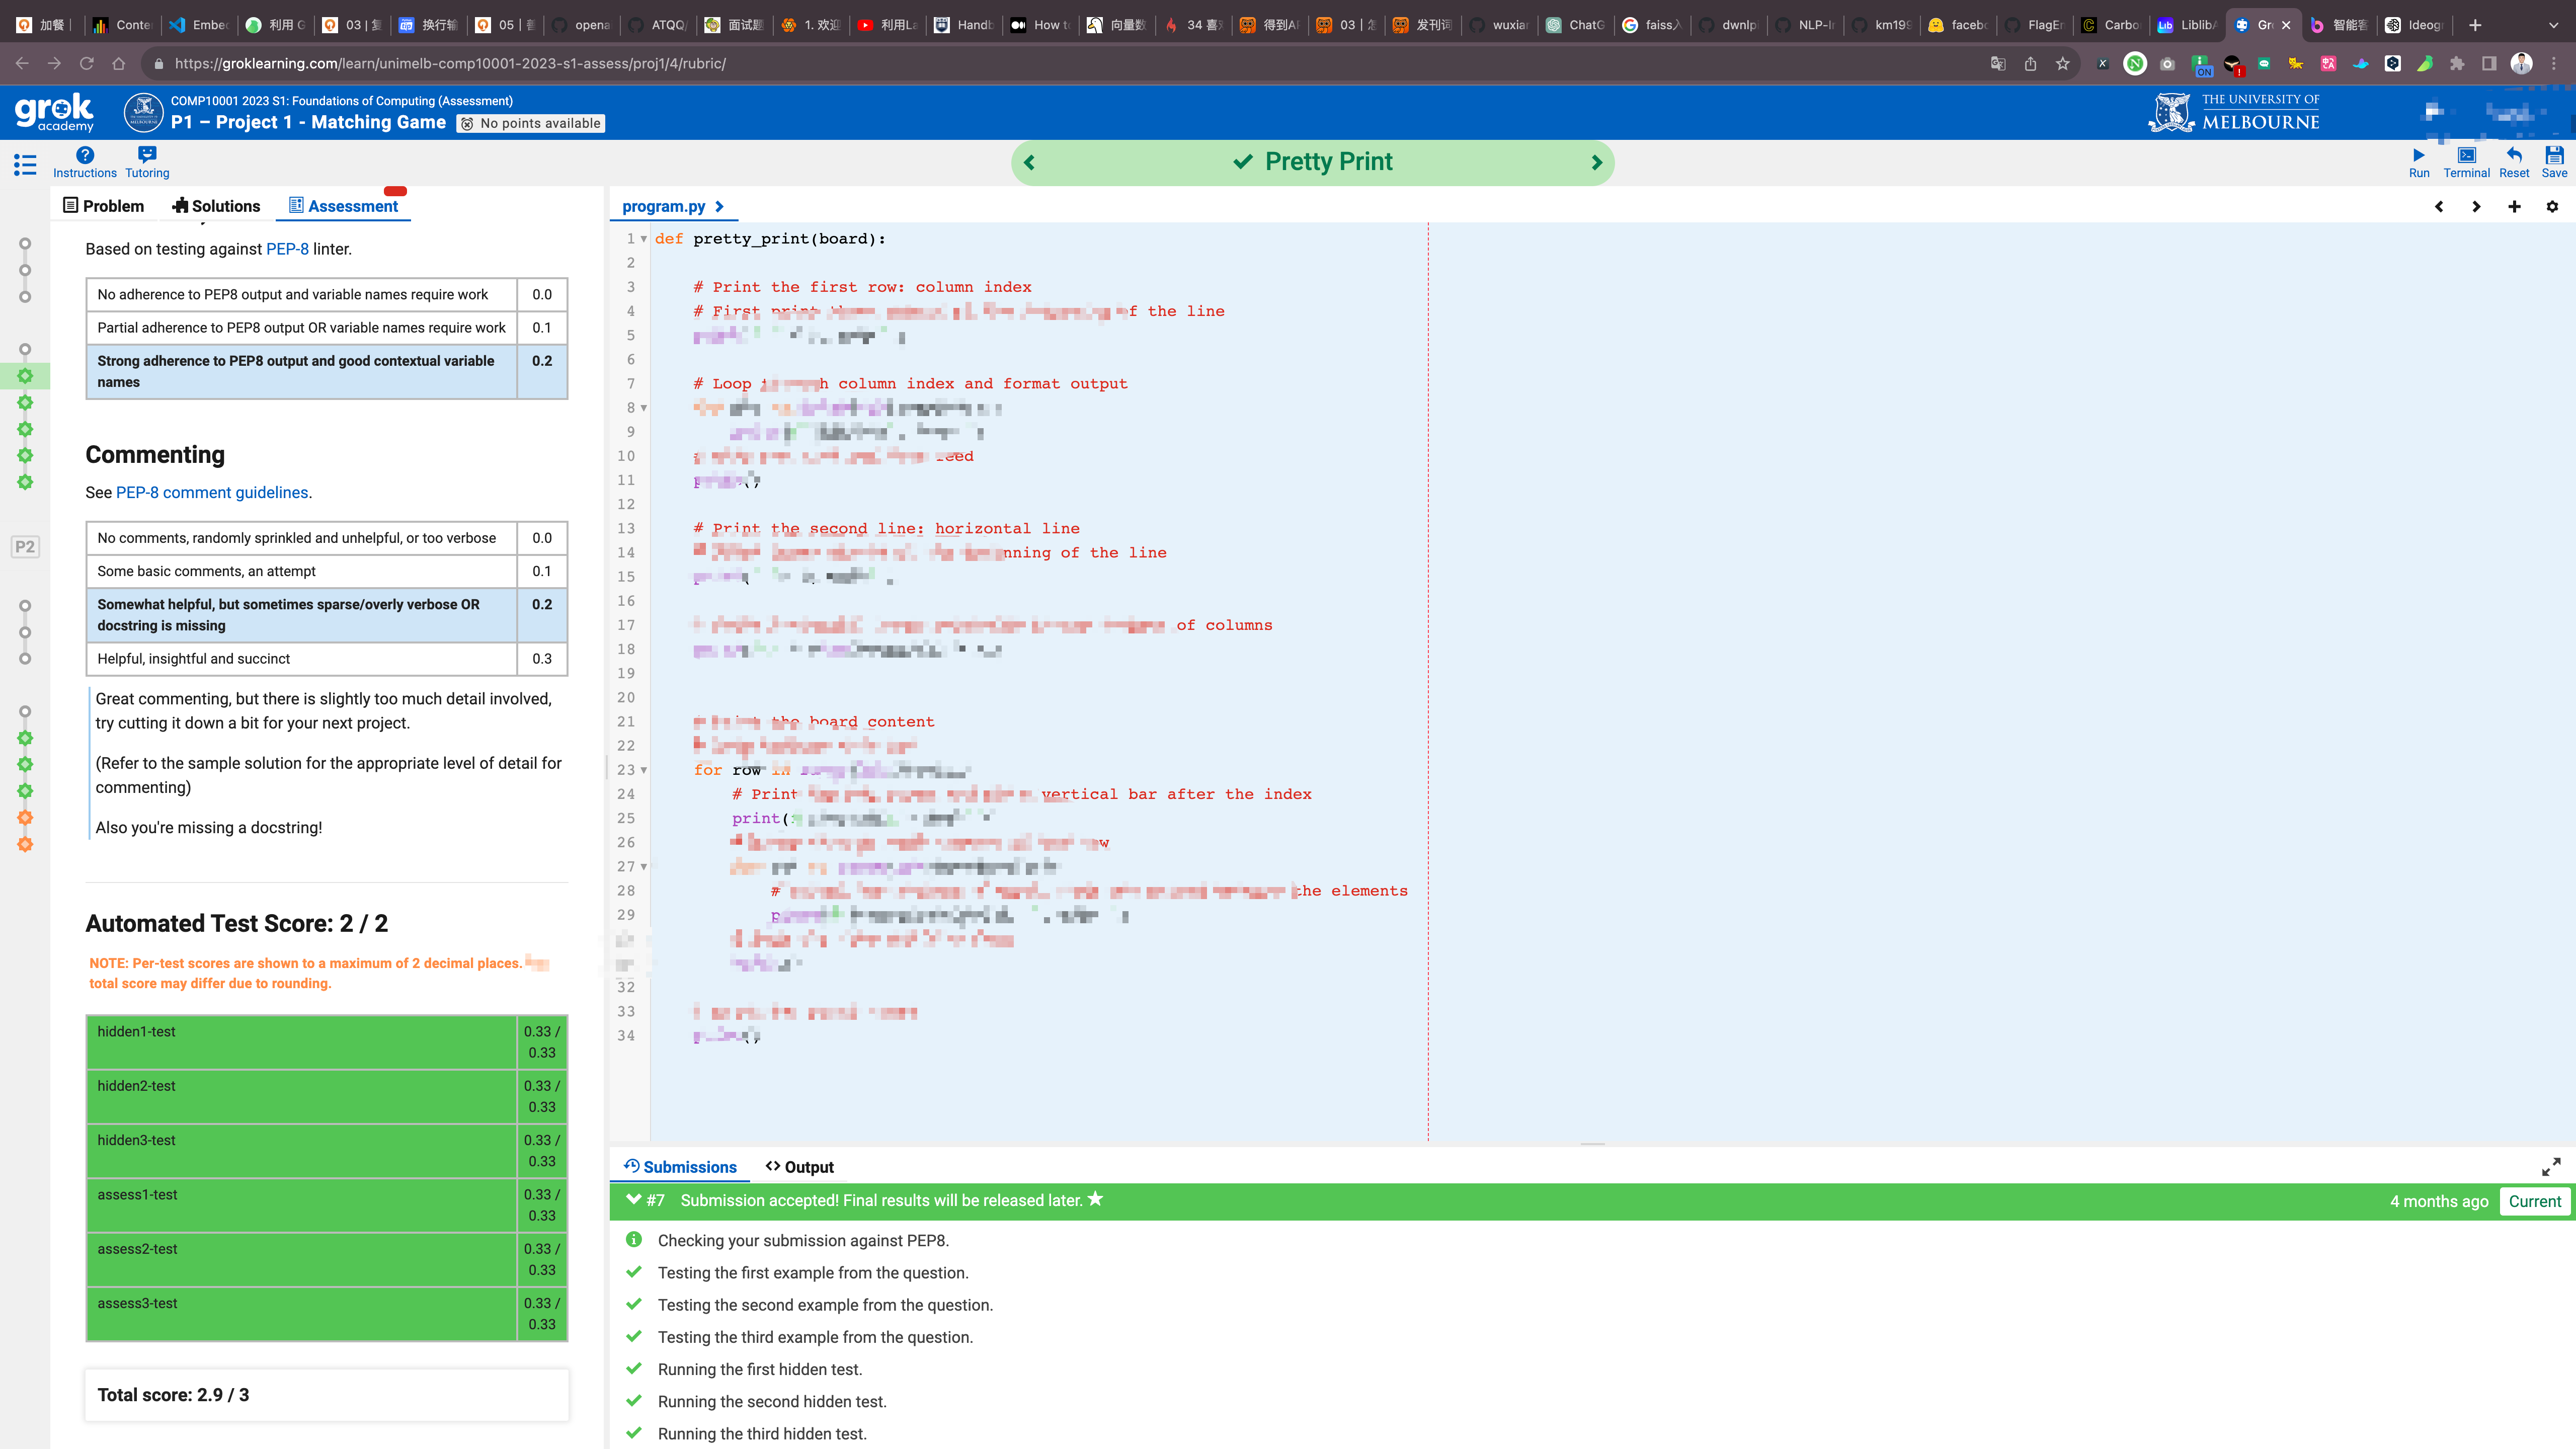The image size is (2576, 1449).
Task: Click the 'assess1-test' table row
Action: [x=327, y=1205]
